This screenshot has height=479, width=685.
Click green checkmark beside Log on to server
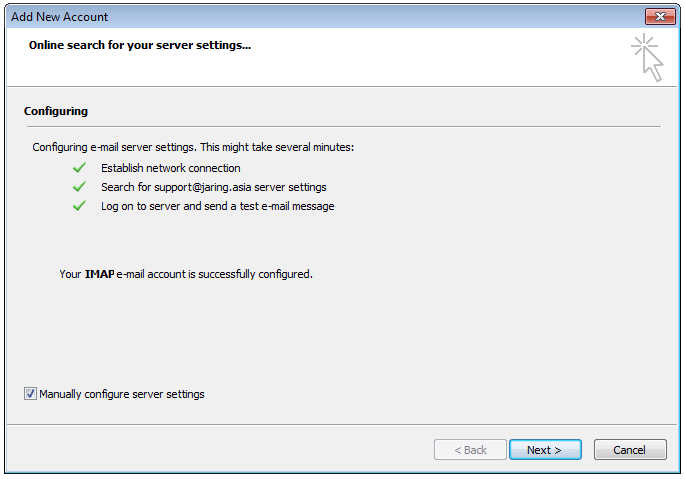(80, 206)
